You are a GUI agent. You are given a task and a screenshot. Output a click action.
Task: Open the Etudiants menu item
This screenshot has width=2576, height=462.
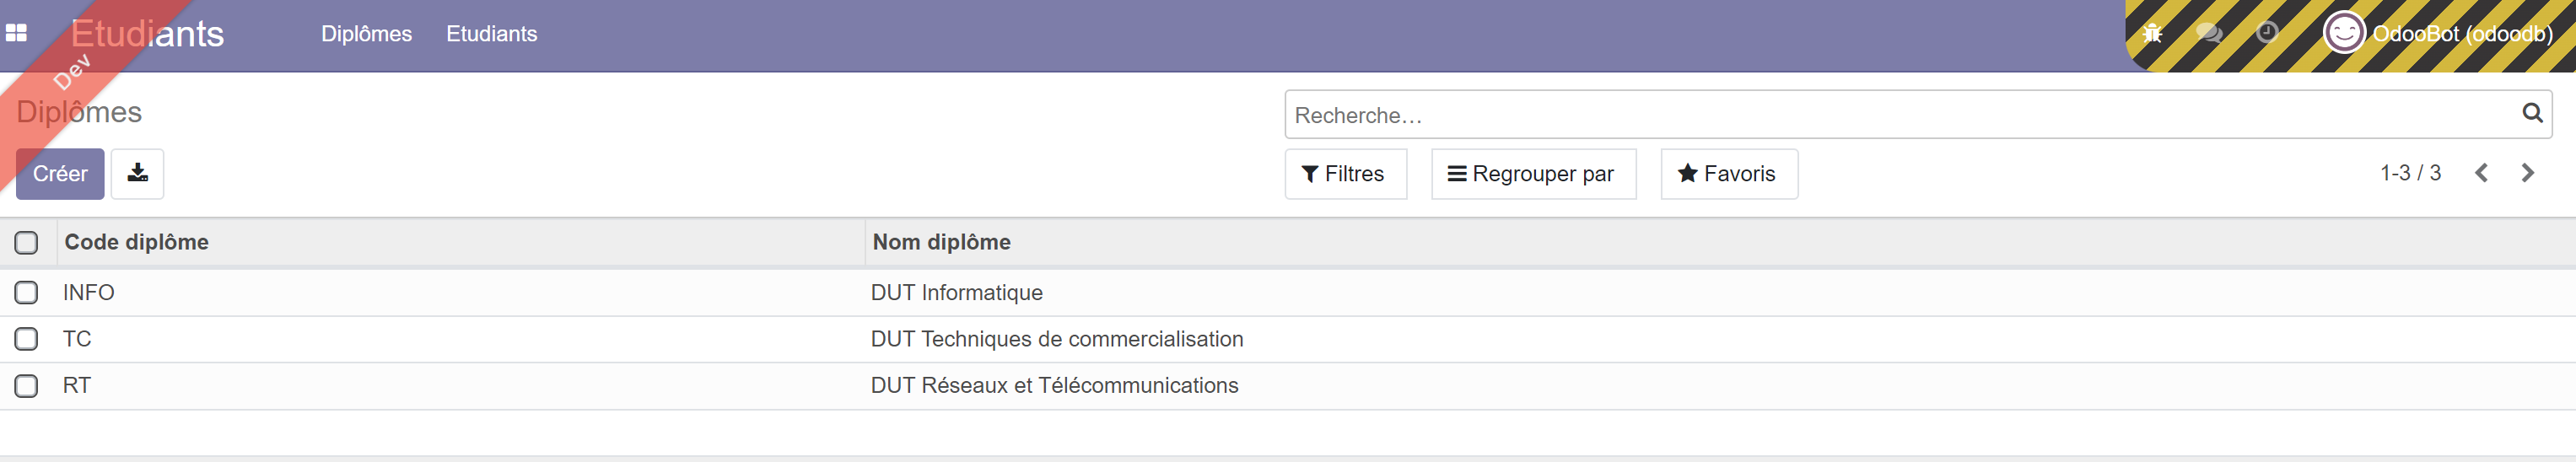click(491, 34)
